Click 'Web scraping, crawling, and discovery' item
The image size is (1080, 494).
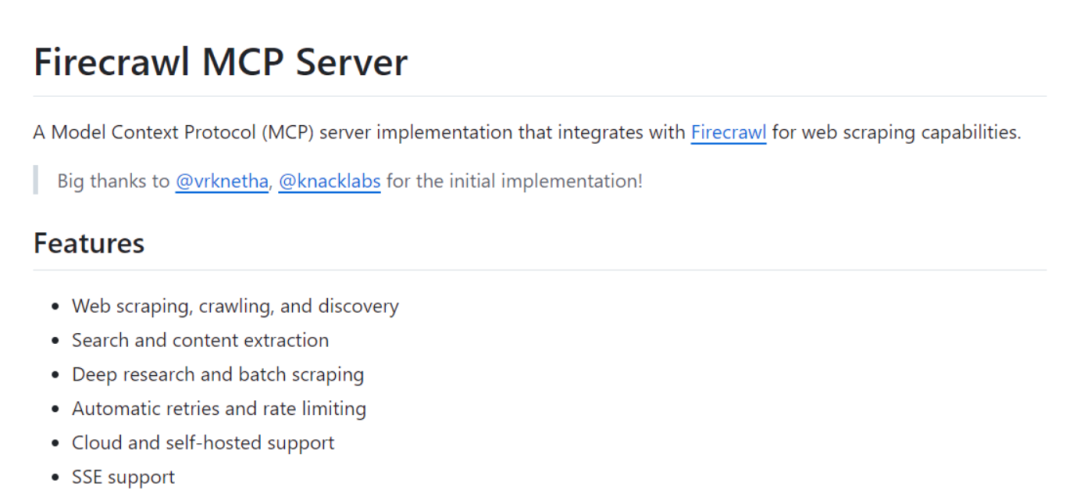click(x=235, y=306)
